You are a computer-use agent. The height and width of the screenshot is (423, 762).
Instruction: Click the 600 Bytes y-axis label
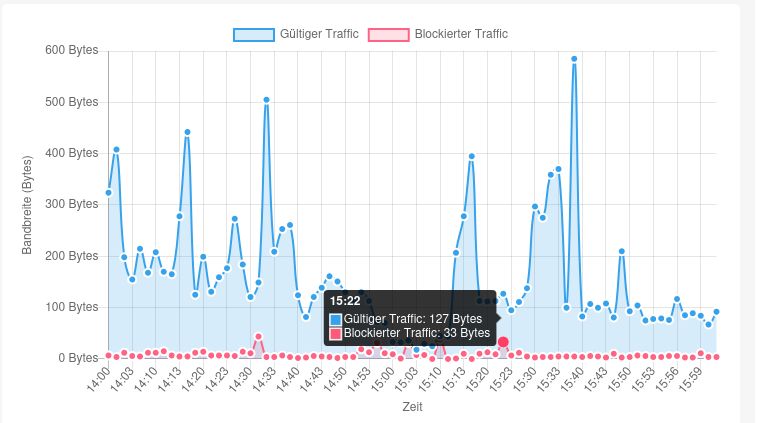pos(73,50)
